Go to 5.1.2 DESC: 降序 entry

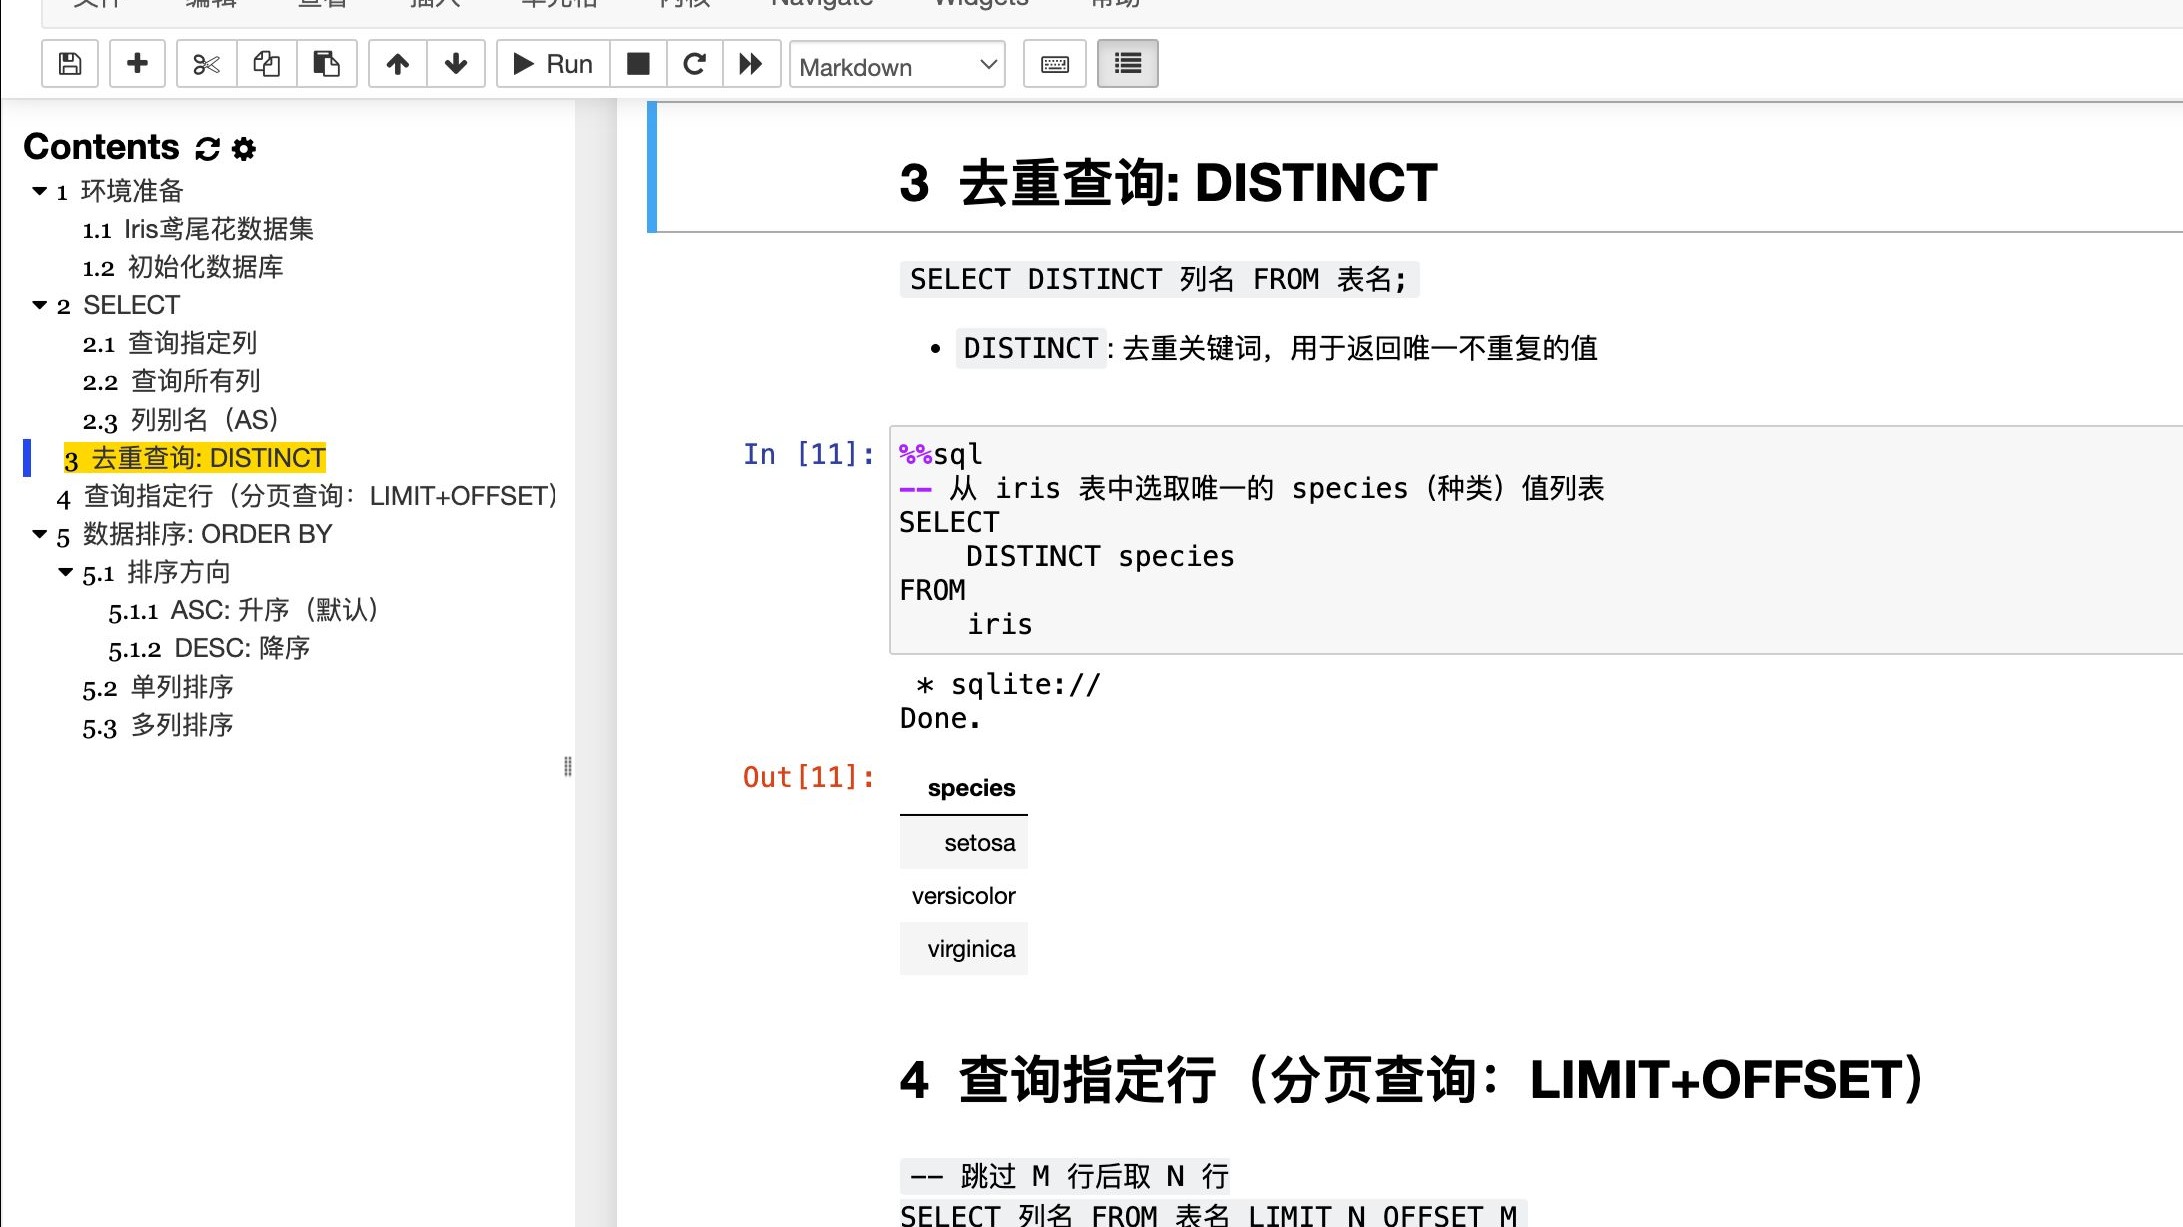click(x=209, y=648)
